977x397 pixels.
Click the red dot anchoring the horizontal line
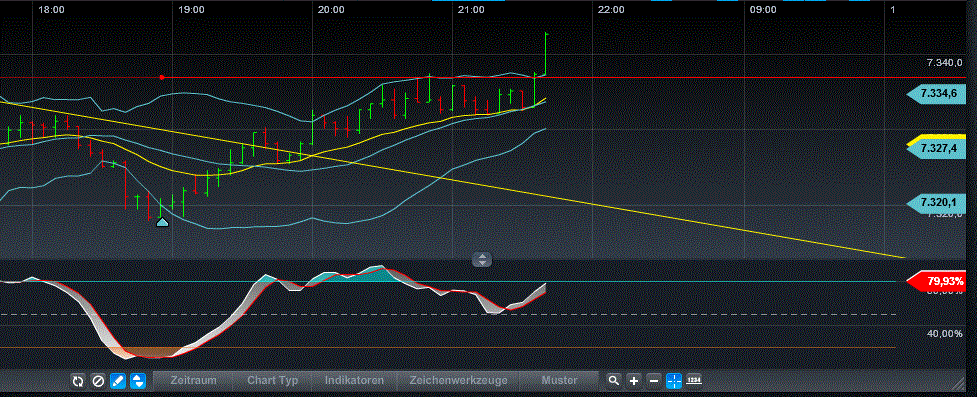coord(162,77)
